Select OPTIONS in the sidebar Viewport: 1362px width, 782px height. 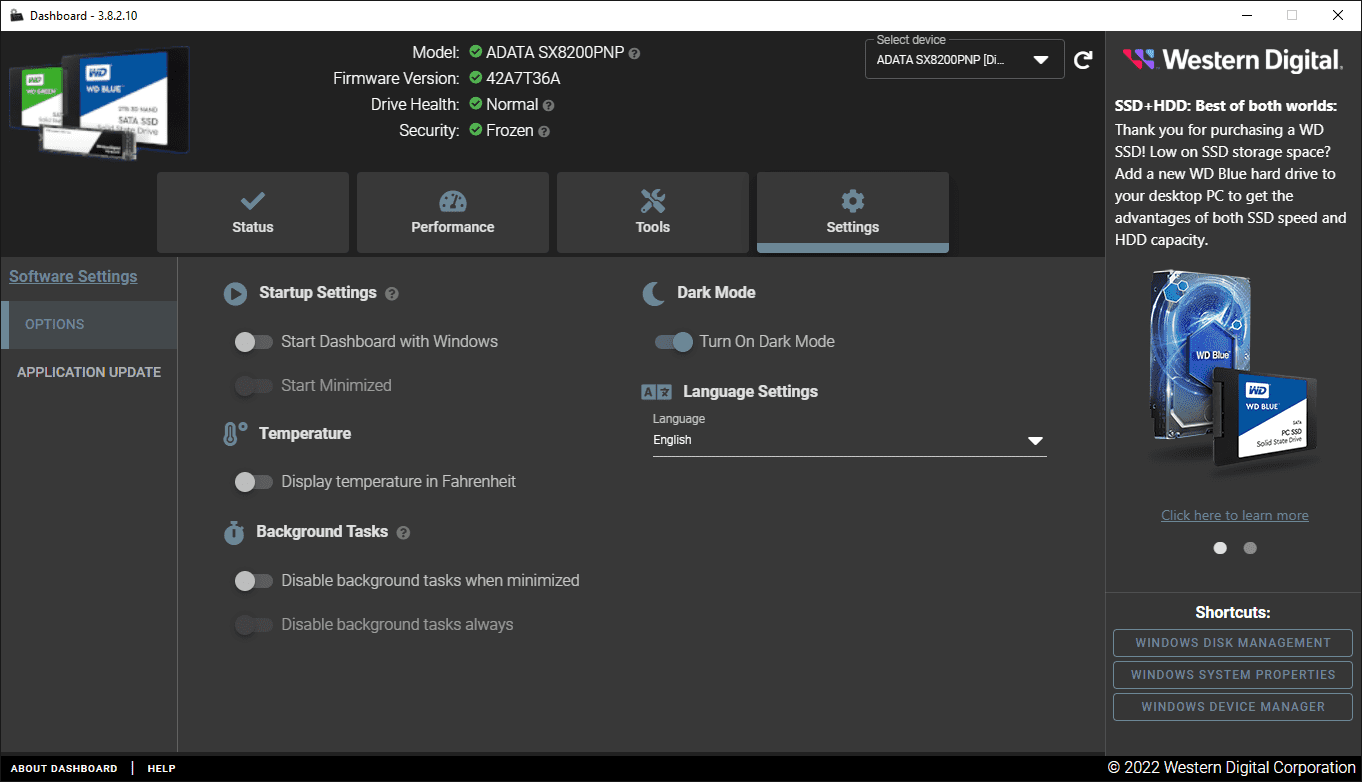[x=89, y=325]
